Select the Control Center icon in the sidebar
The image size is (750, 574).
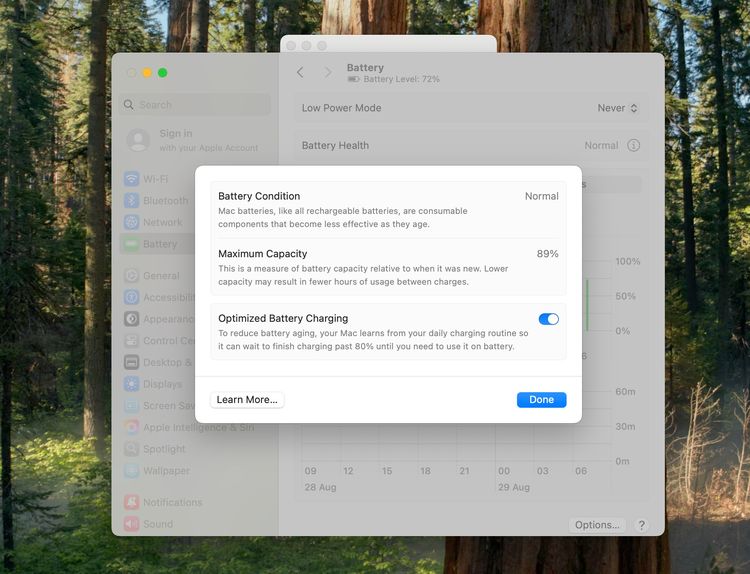click(x=132, y=341)
